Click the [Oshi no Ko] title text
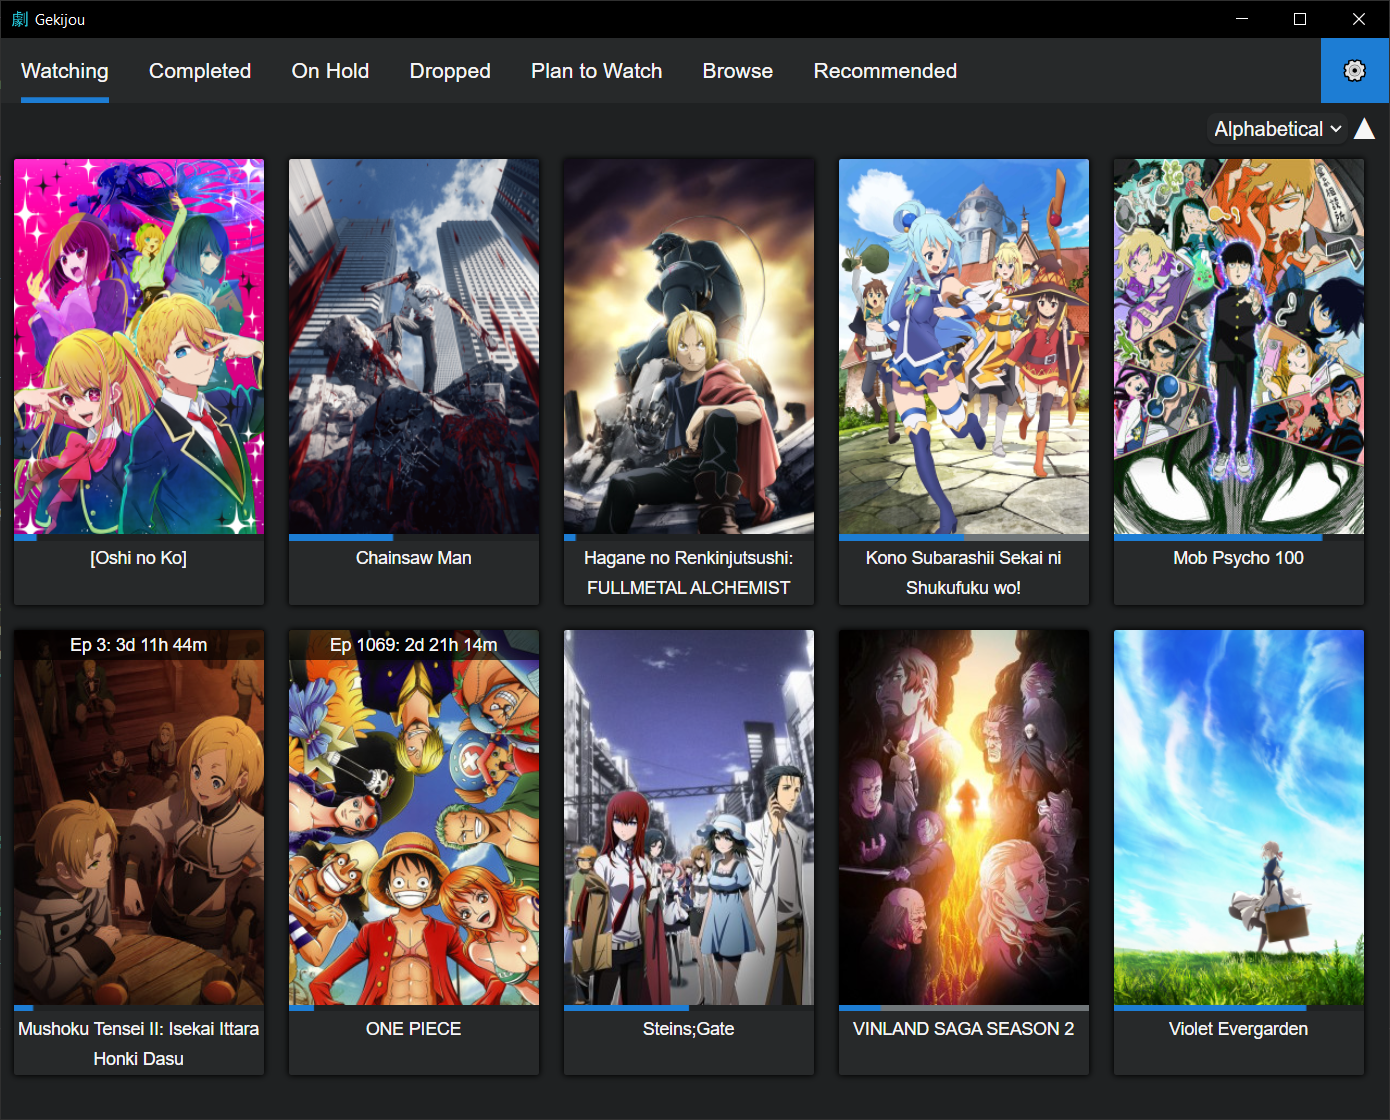 (x=139, y=558)
